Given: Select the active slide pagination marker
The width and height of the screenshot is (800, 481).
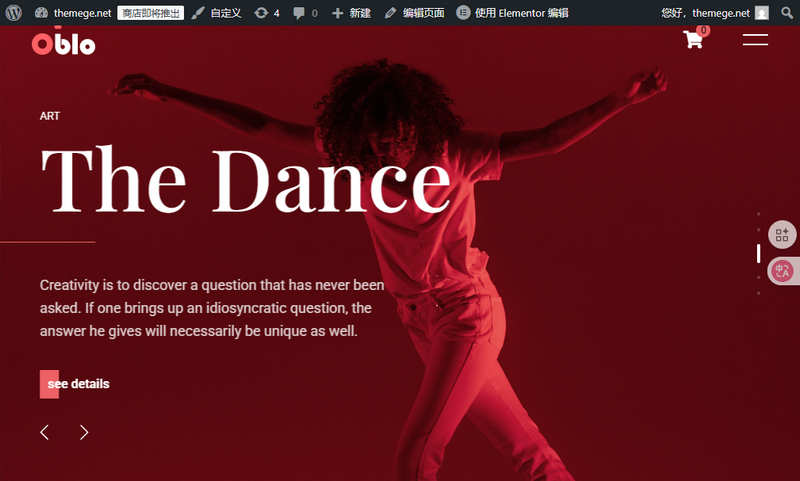Looking at the screenshot, I should (x=759, y=254).
